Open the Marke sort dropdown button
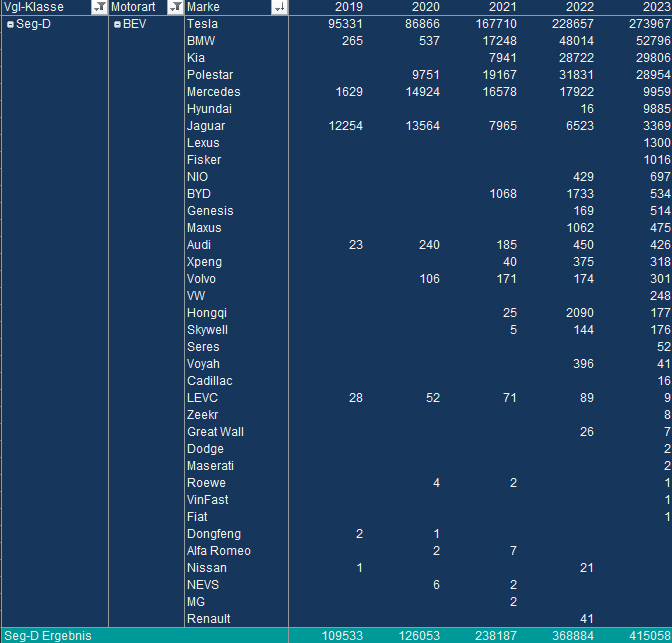 pos(279,7)
